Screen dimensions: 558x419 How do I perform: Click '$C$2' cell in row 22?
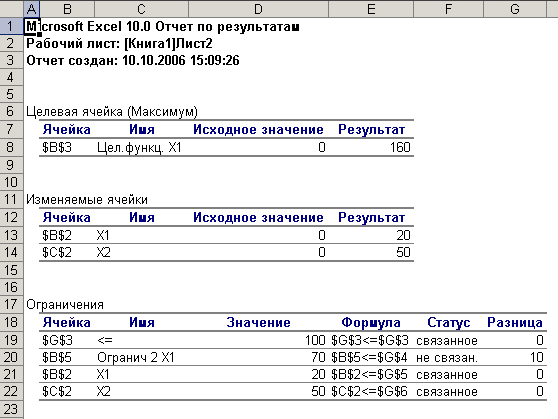tap(57, 392)
